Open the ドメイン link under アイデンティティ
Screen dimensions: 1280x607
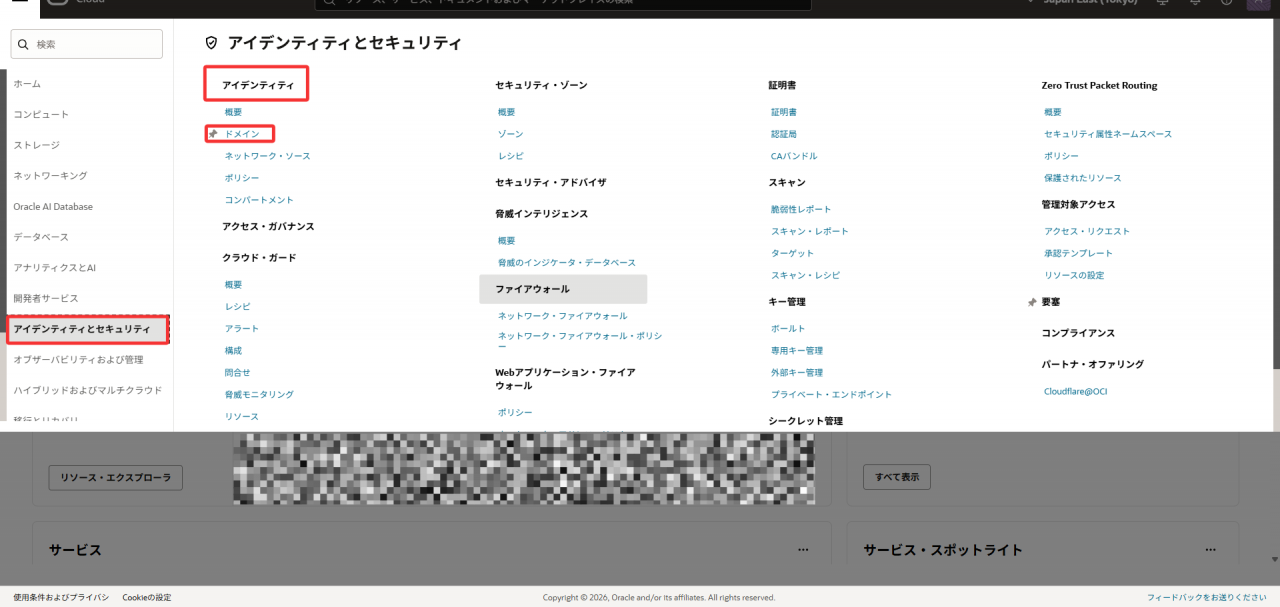242,134
